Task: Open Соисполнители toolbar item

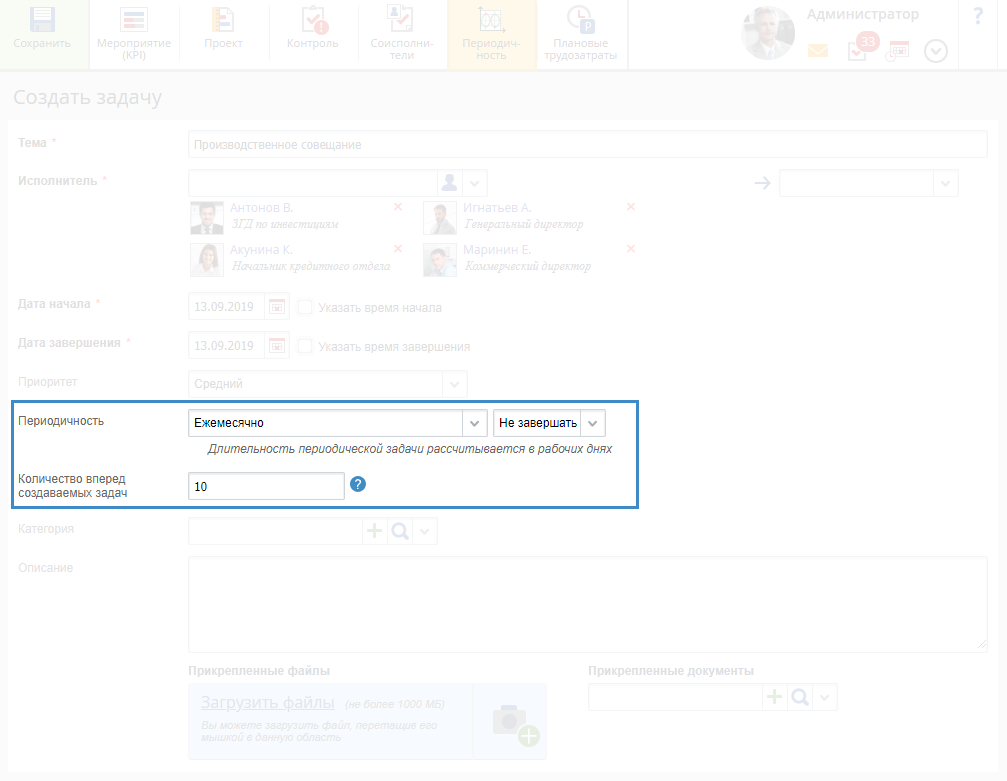Action: tap(400, 20)
